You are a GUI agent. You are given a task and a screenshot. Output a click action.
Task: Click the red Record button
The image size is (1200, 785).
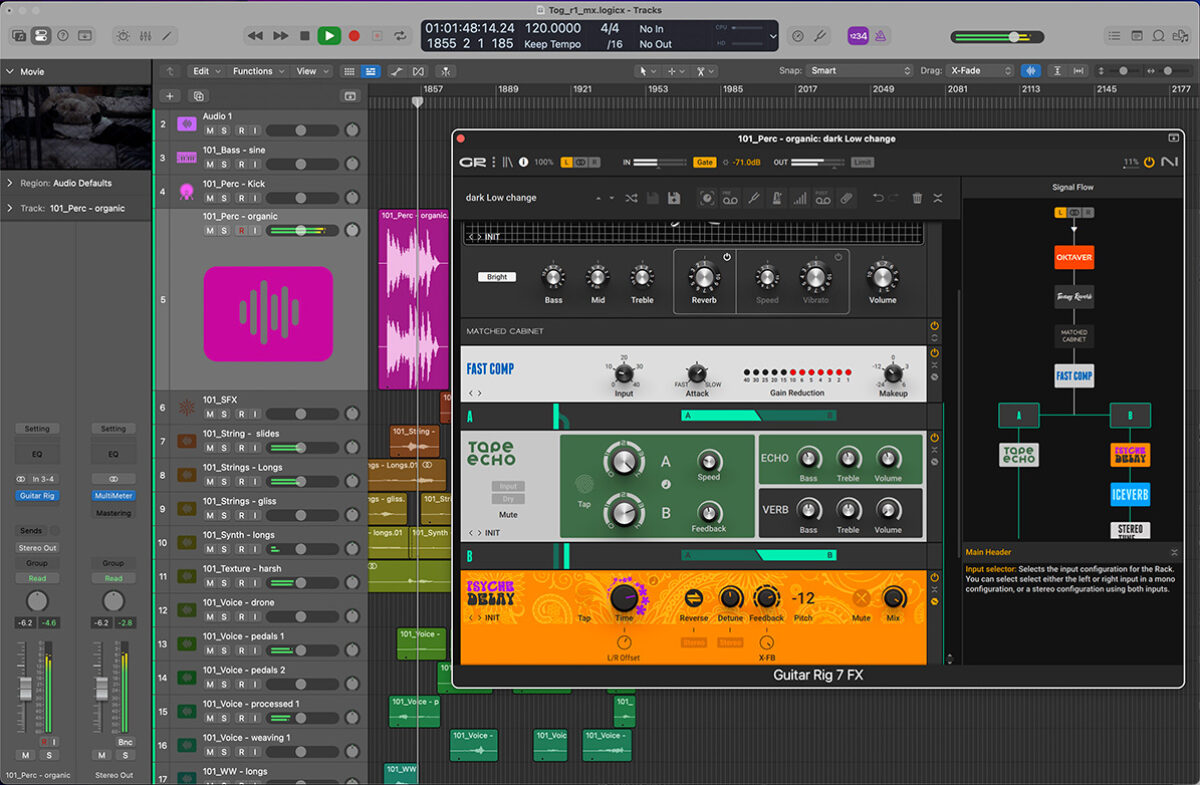click(353, 35)
